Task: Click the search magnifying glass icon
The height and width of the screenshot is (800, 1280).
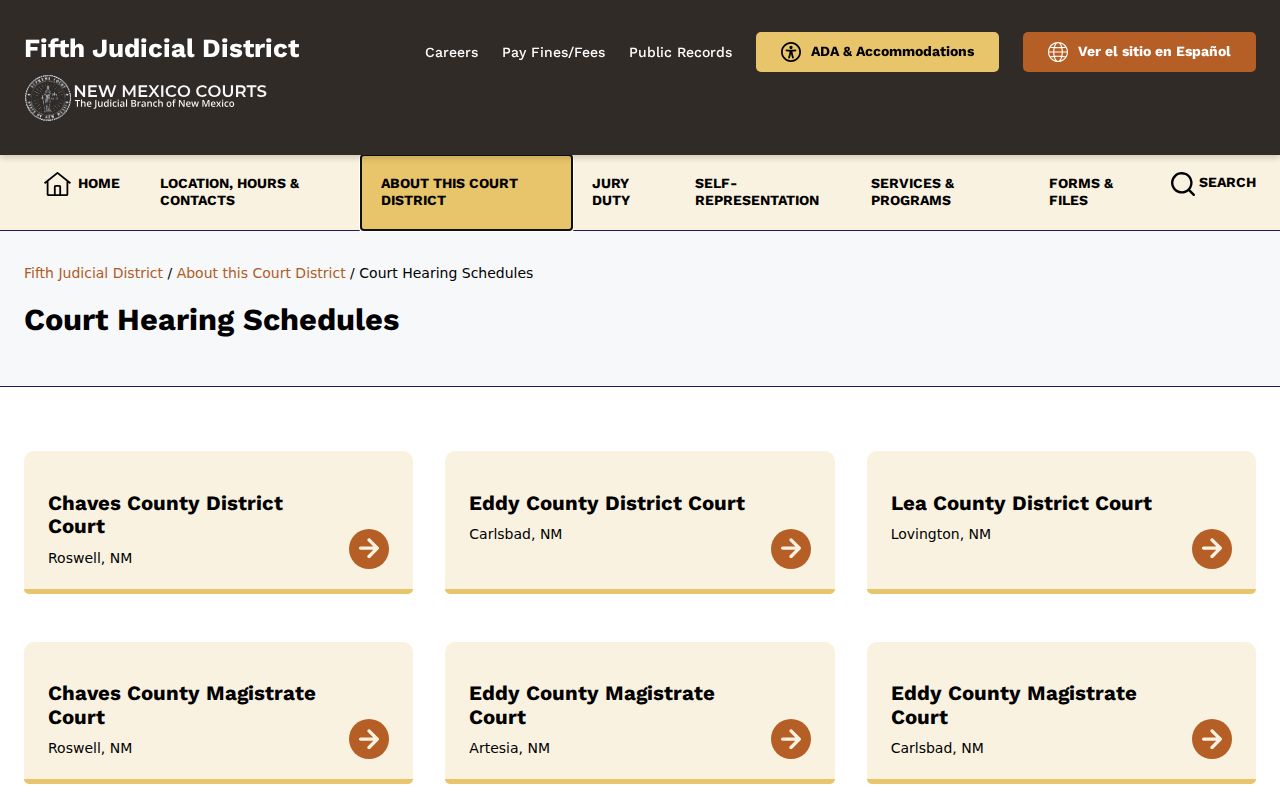Action: [x=1182, y=184]
